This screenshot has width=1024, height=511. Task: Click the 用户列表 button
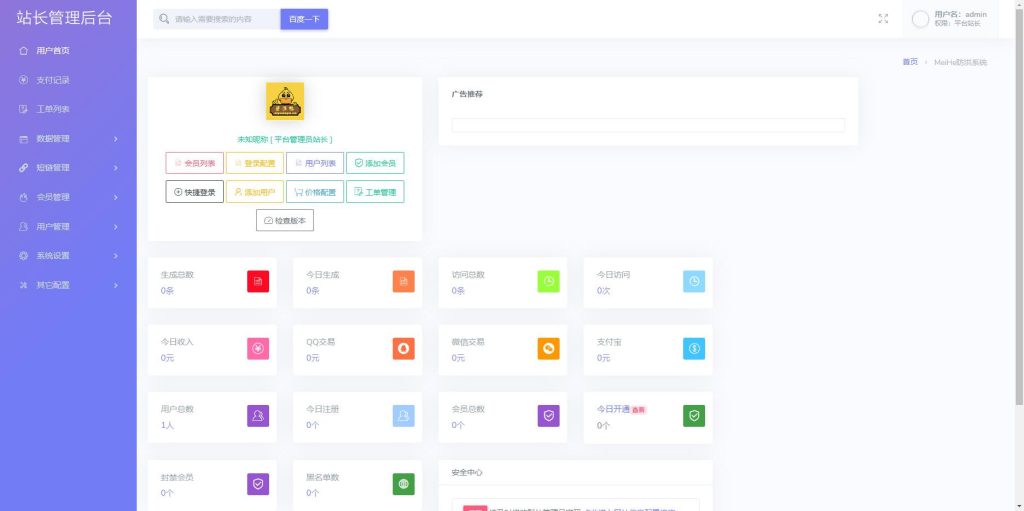[x=315, y=163]
